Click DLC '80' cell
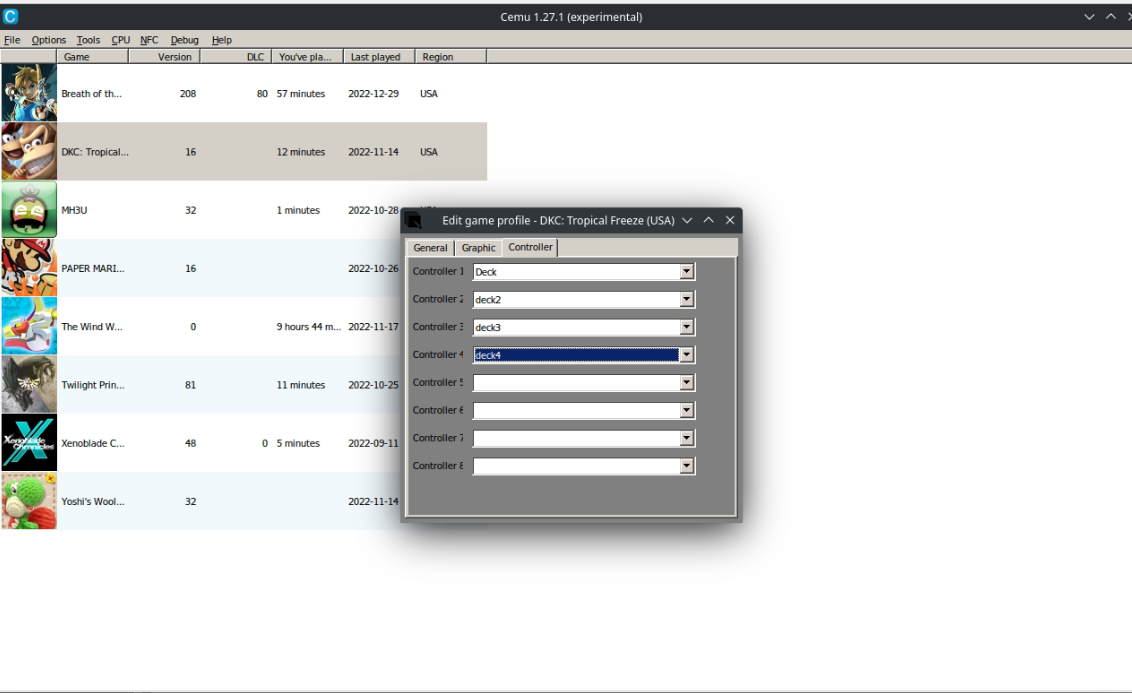 coord(262,93)
